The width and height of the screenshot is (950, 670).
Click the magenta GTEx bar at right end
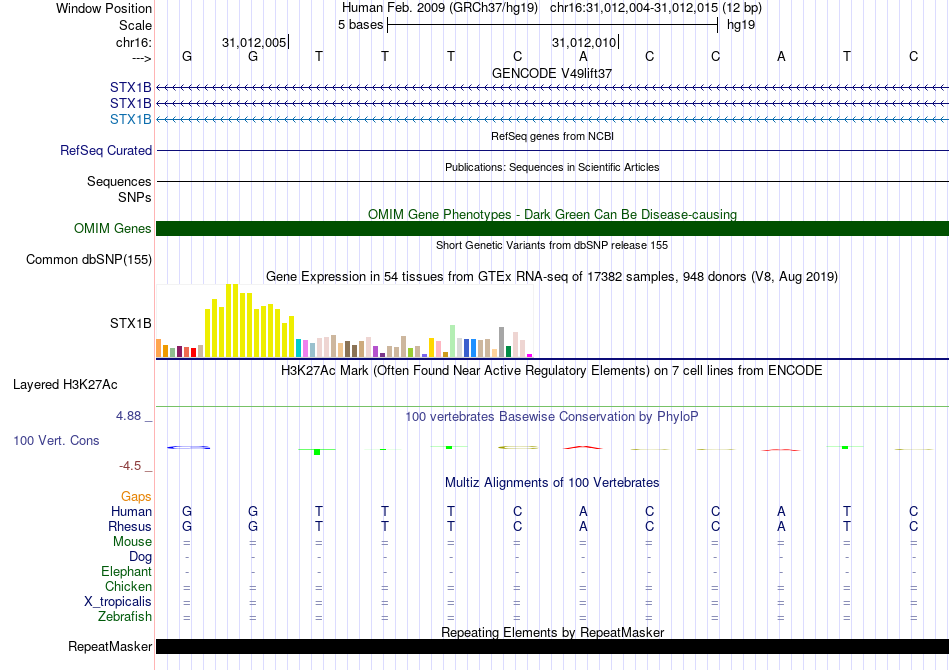point(530,356)
